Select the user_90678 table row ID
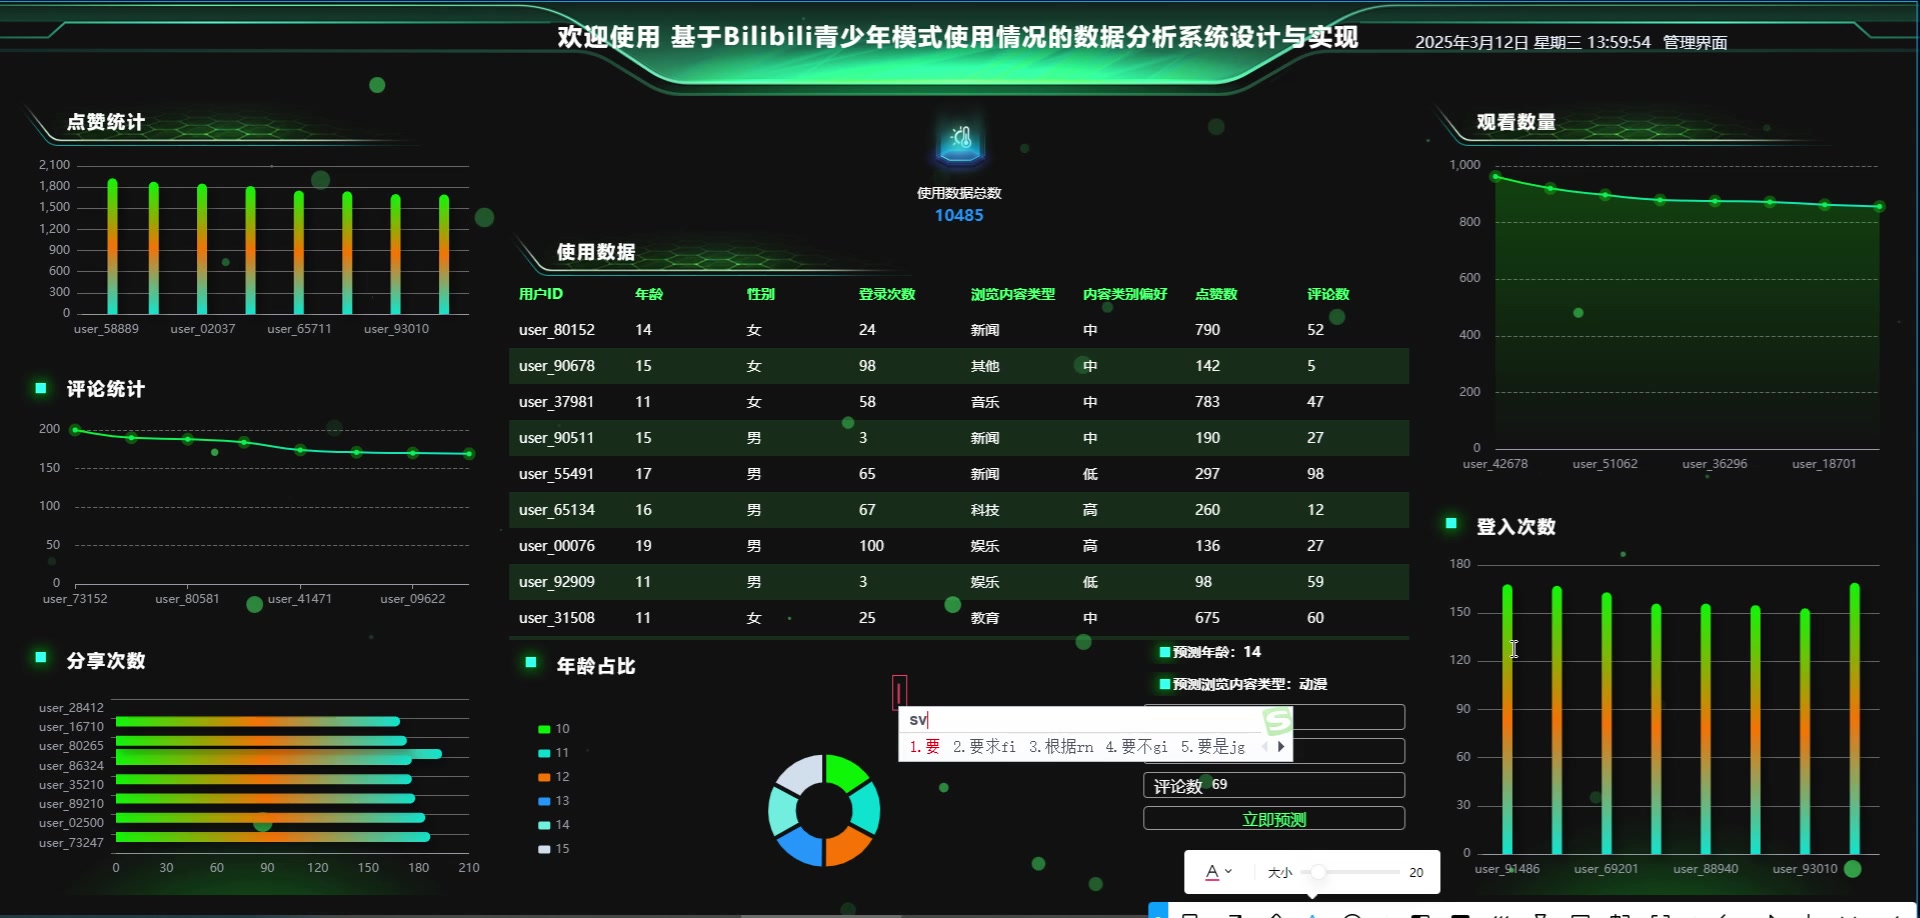The image size is (1920, 918). pyautogui.click(x=557, y=366)
